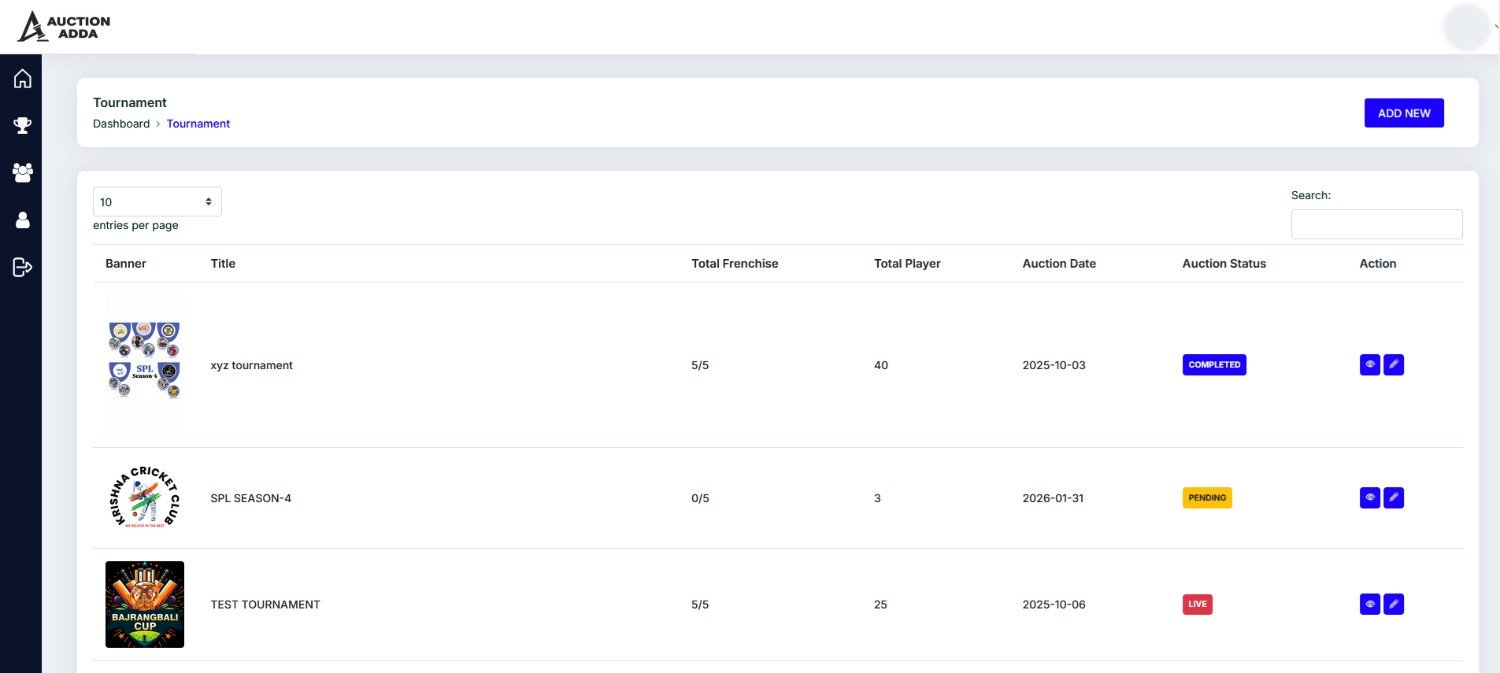Click the logout icon in sidebar

22,267
